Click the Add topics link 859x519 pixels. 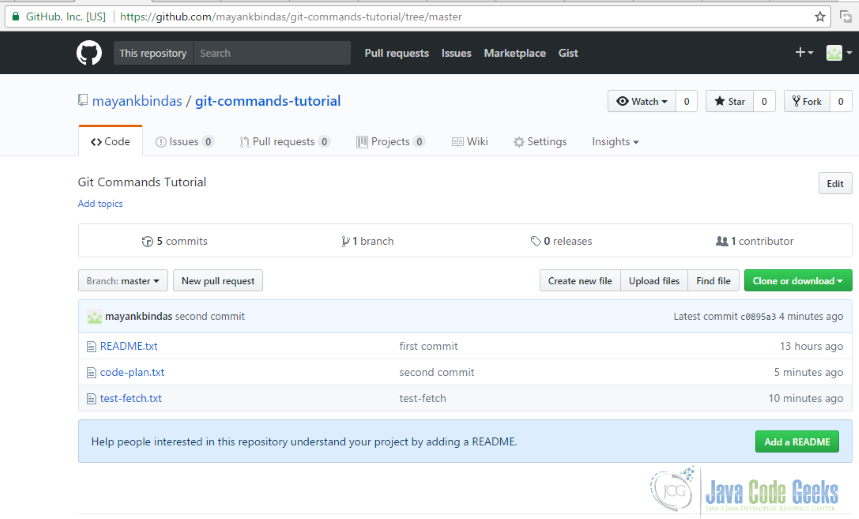(x=100, y=203)
